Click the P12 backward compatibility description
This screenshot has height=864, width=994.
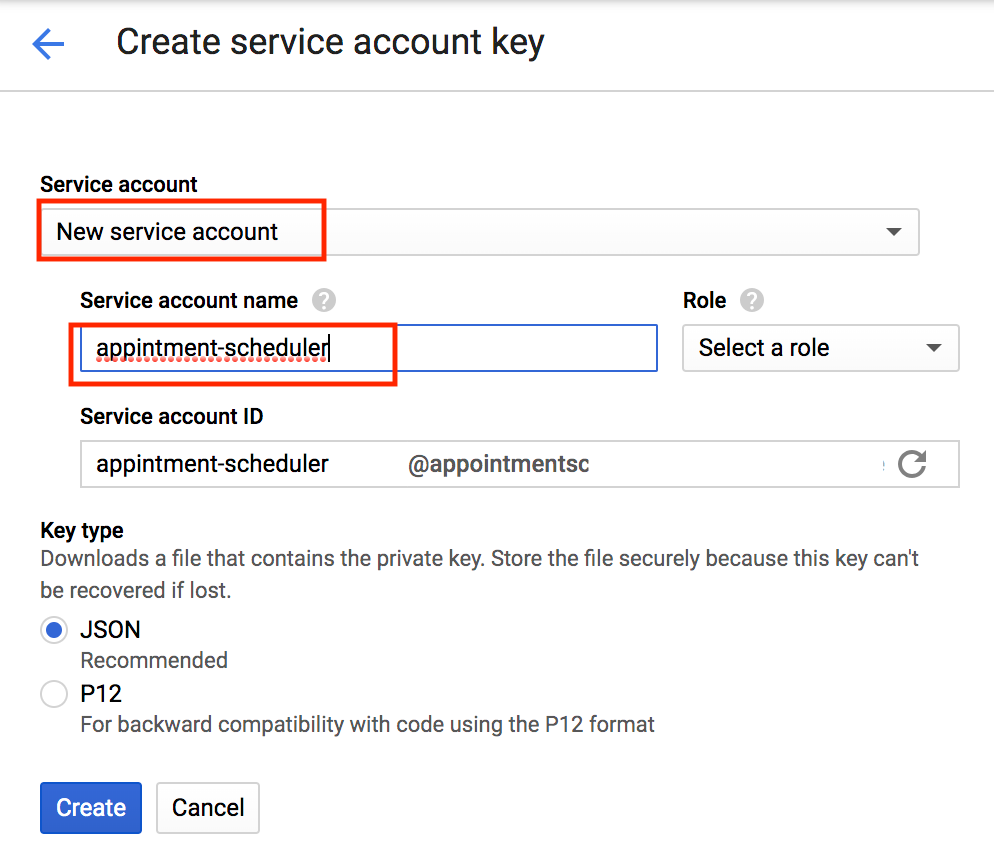(367, 724)
